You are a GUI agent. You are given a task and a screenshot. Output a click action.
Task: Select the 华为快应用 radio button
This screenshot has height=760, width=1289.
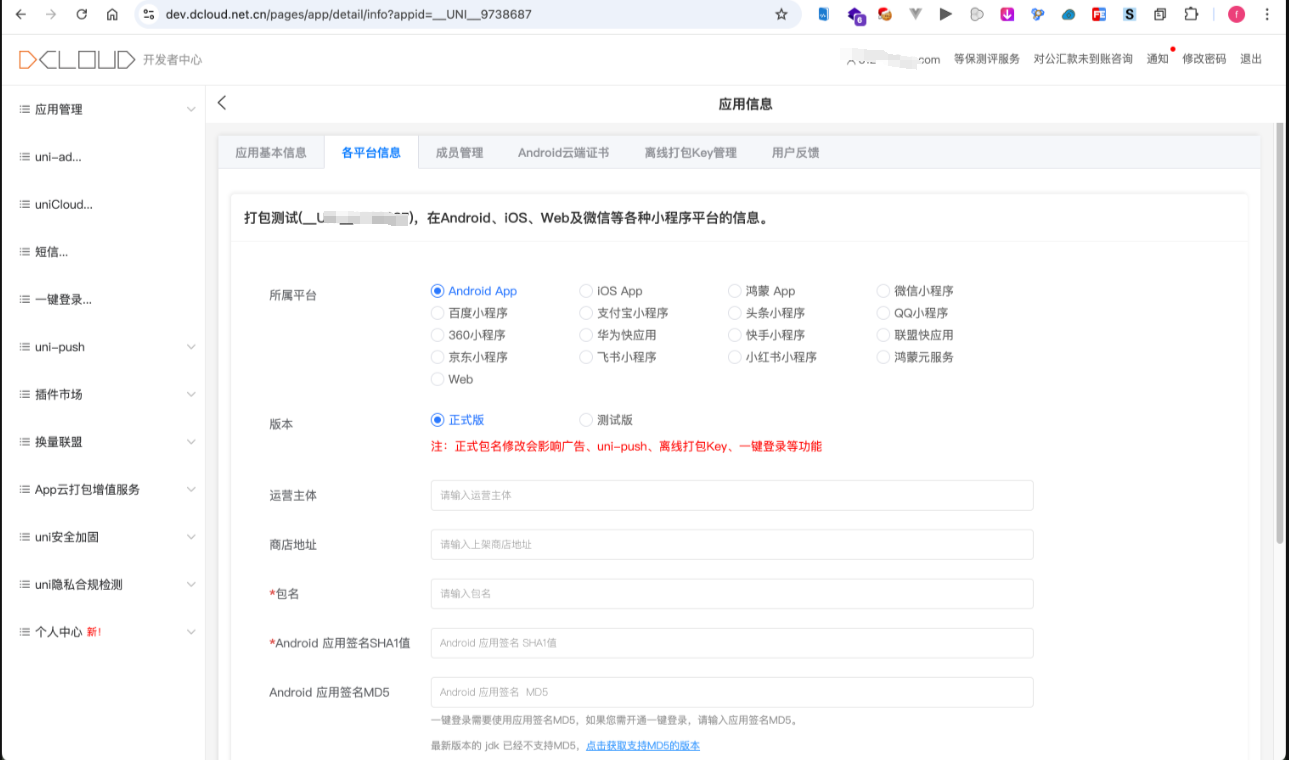tap(586, 335)
